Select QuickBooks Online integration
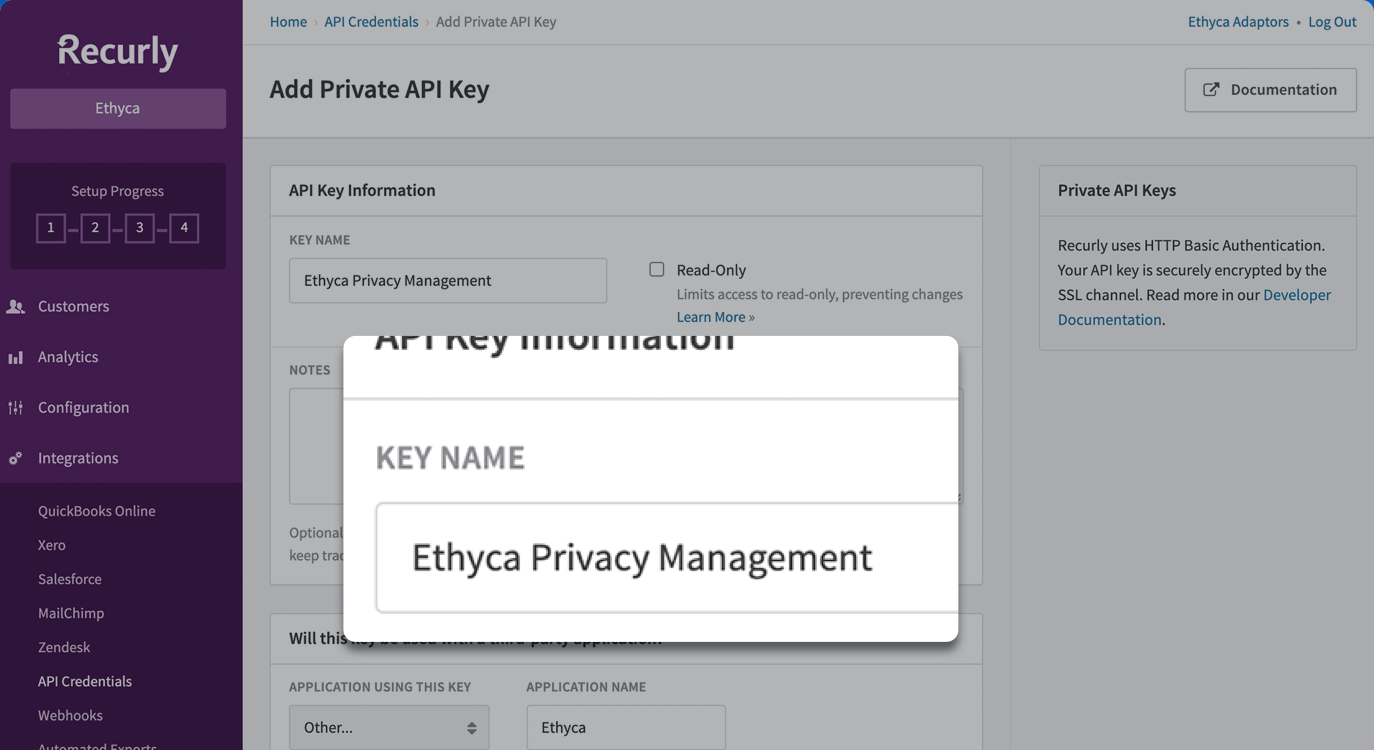The image size is (1374, 750). pyautogui.click(x=96, y=511)
